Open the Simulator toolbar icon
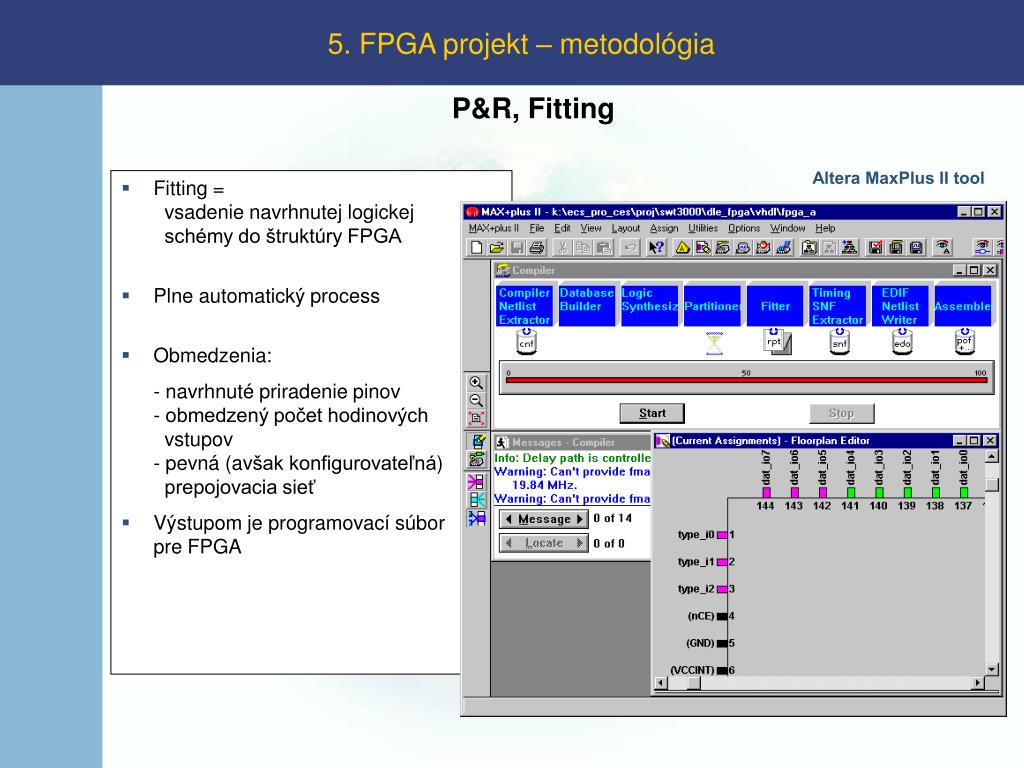 pyautogui.click(x=743, y=248)
